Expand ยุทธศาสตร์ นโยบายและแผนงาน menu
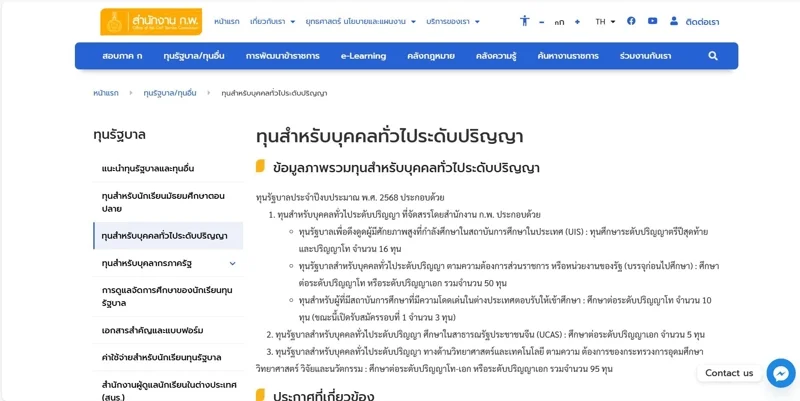Screen dimensions: 800x401 [x=361, y=21]
